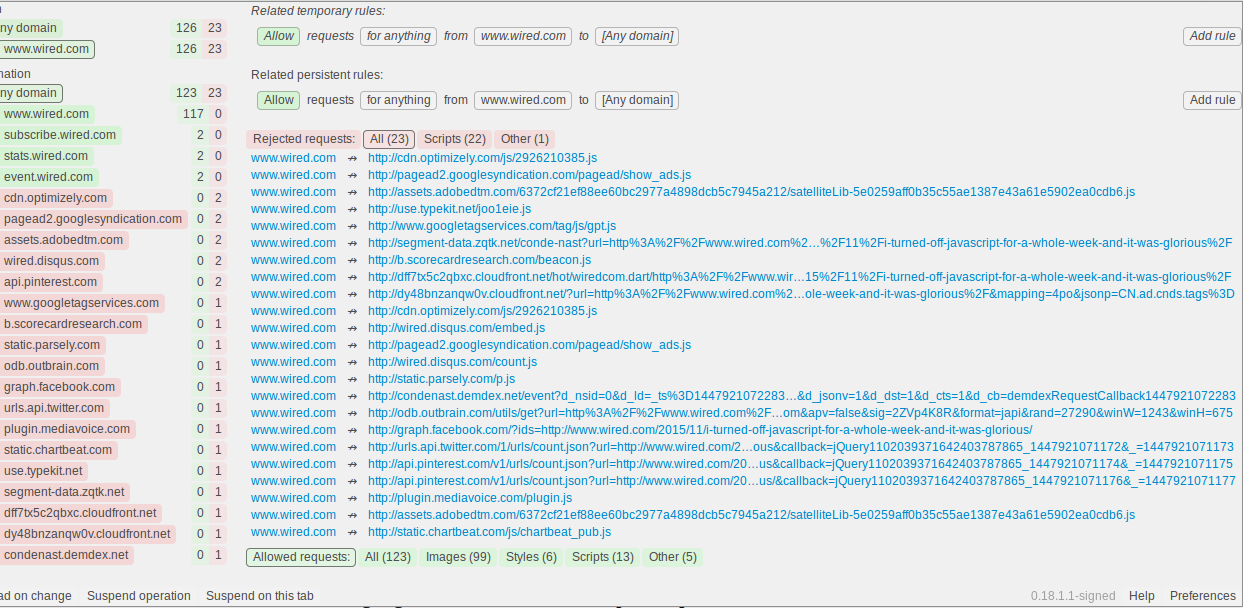The height and width of the screenshot is (608, 1243).
Task: Select wired.disqus.com destination
Action: coord(51,261)
